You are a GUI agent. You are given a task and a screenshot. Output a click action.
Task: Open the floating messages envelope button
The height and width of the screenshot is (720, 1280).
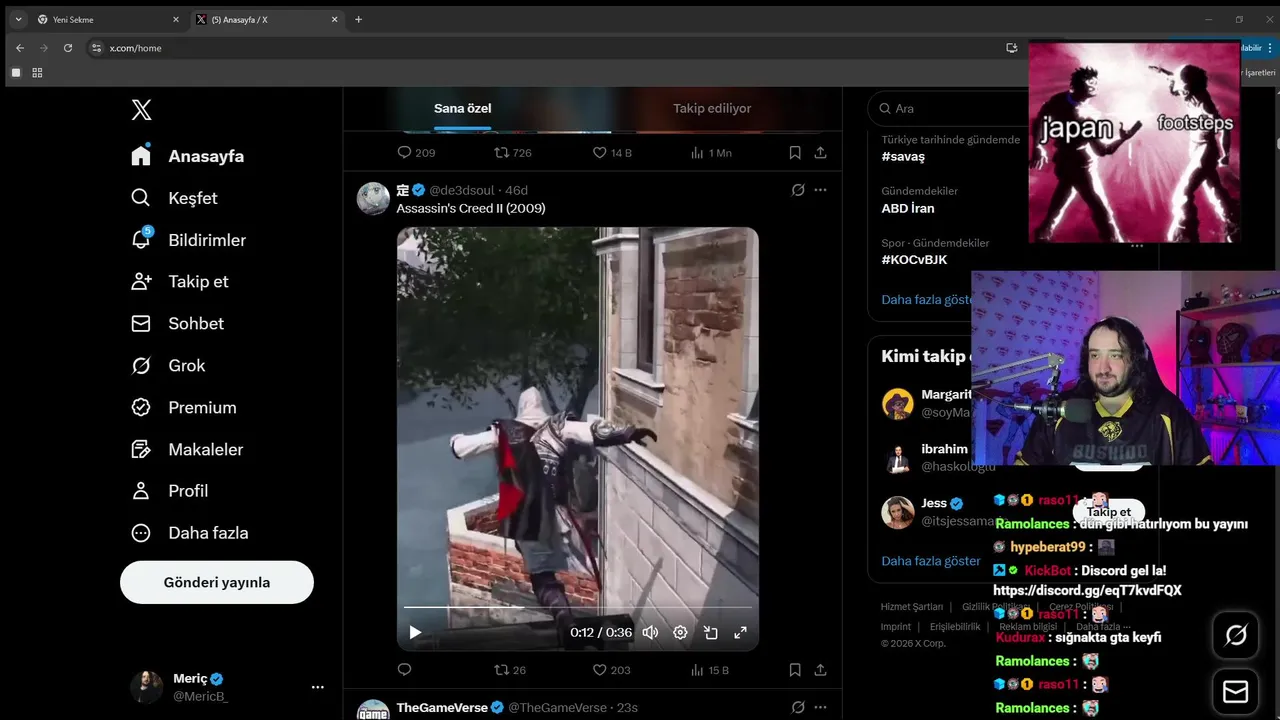1236,692
